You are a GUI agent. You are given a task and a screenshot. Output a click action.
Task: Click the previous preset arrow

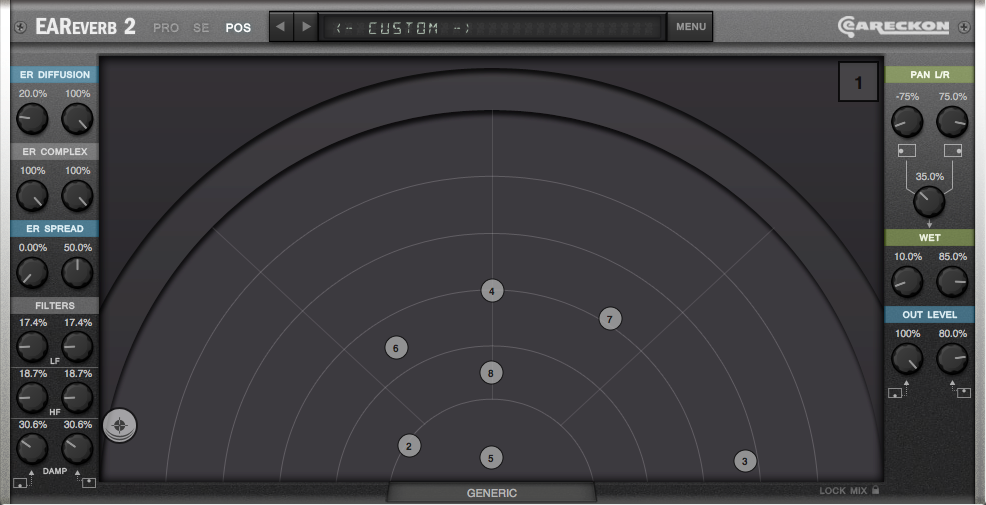pyautogui.click(x=281, y=27)
